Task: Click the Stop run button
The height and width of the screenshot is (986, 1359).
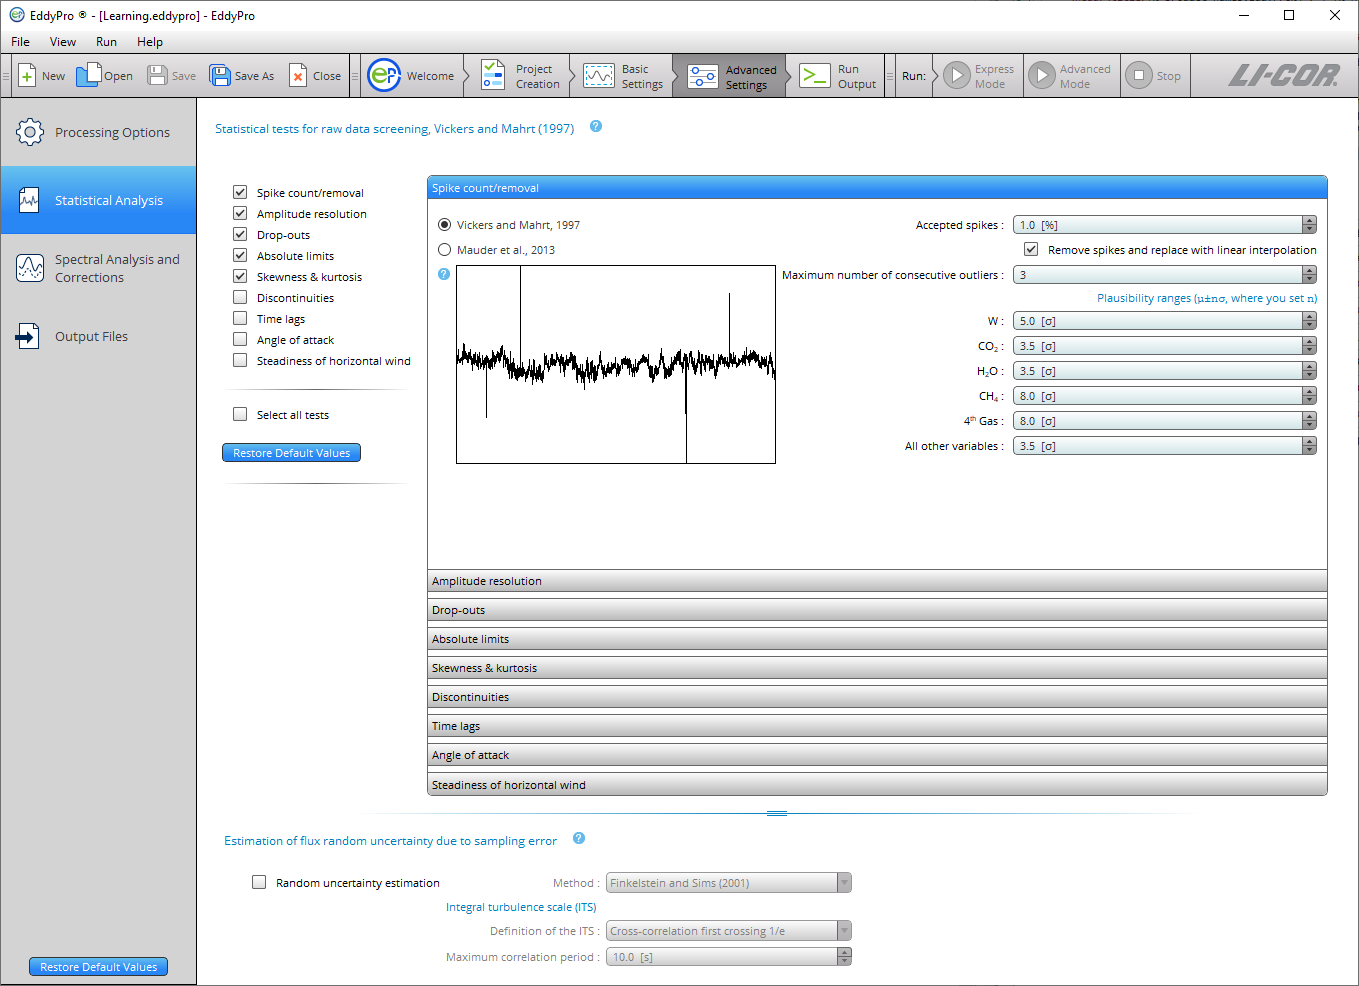Action: (1155, 76)
